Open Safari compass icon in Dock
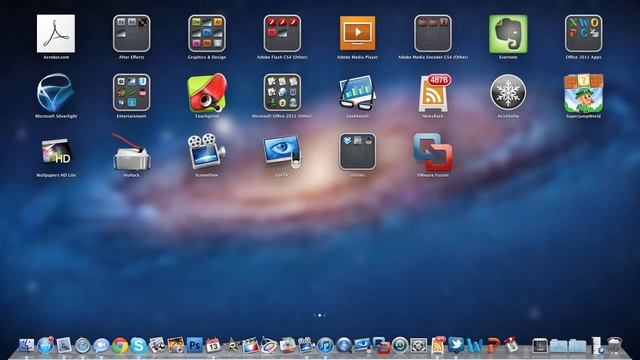The image size is (640, 360). (82, 346)
